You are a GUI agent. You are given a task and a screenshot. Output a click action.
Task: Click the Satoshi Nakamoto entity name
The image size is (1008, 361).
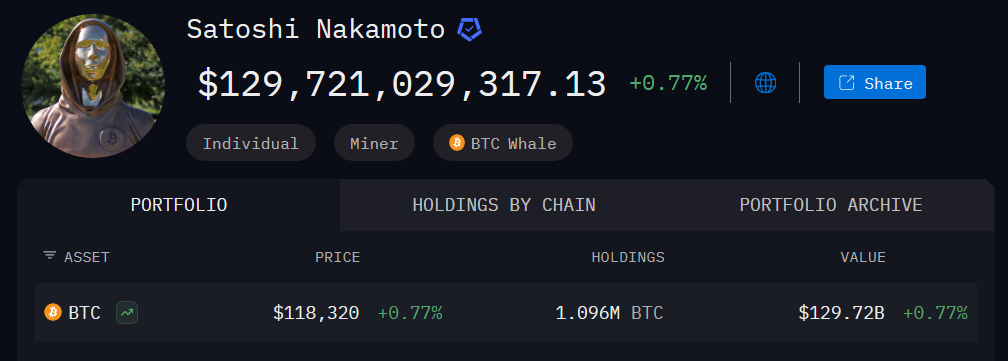(316, 30)
